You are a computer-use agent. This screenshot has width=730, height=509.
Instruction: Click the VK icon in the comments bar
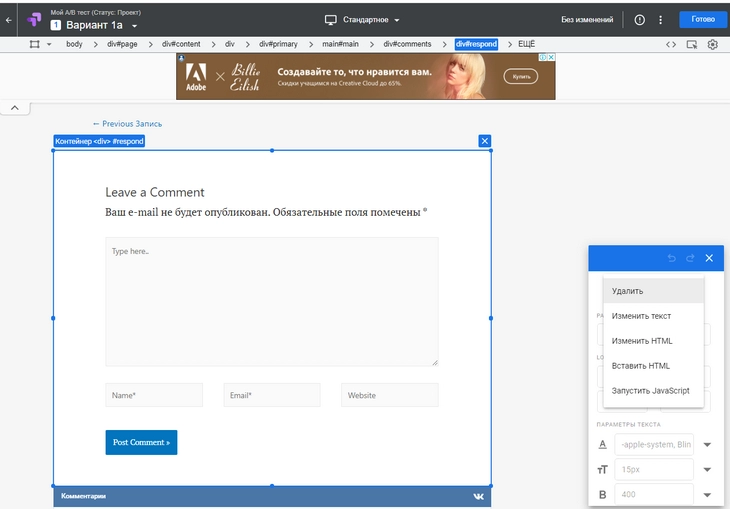tap(479, 496)
